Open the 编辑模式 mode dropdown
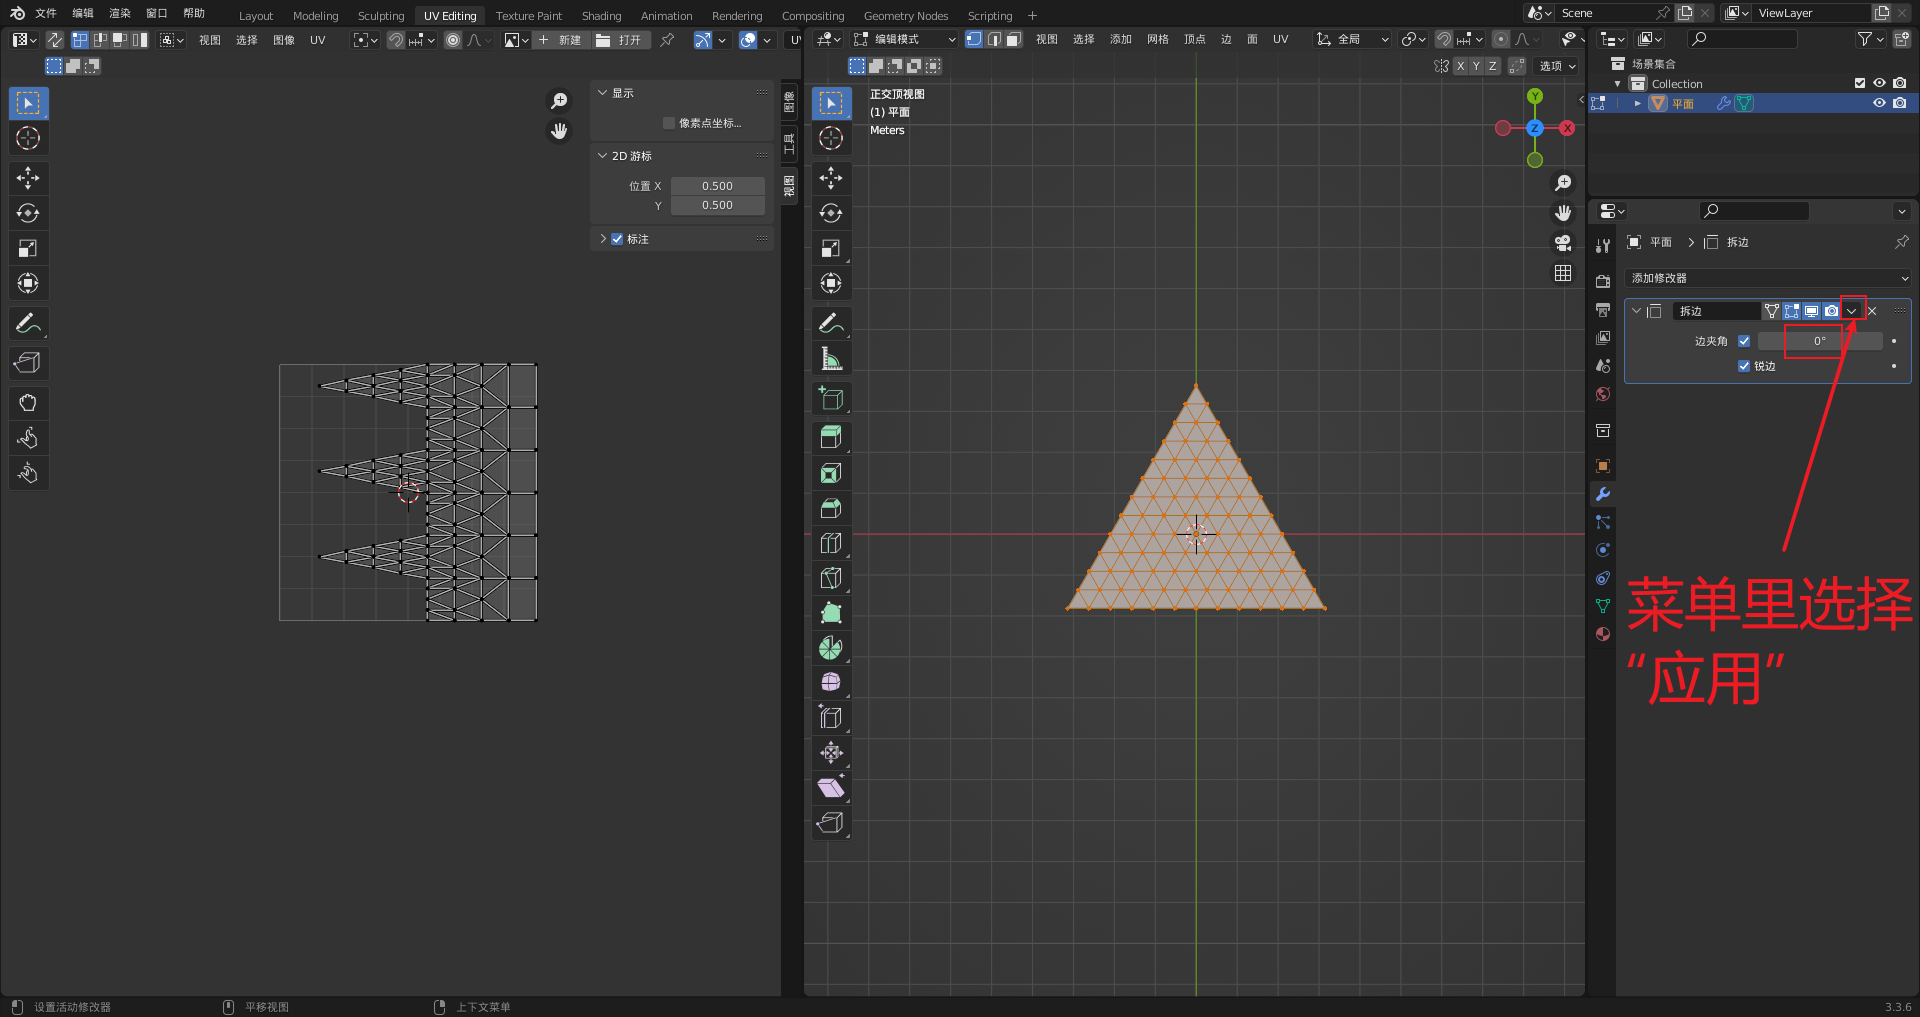Image resolution: width=1920 pixels, height=1017 pixels. point(905,39)
